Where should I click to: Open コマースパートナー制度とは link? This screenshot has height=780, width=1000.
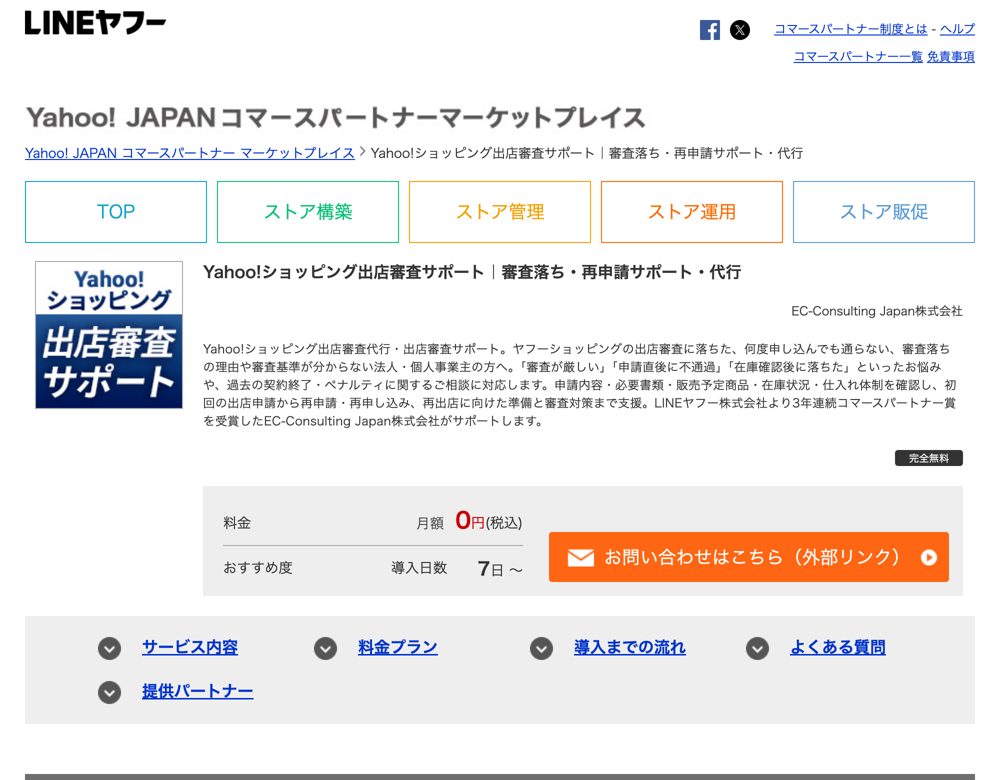pyautogui.click(x=851, y=29)
